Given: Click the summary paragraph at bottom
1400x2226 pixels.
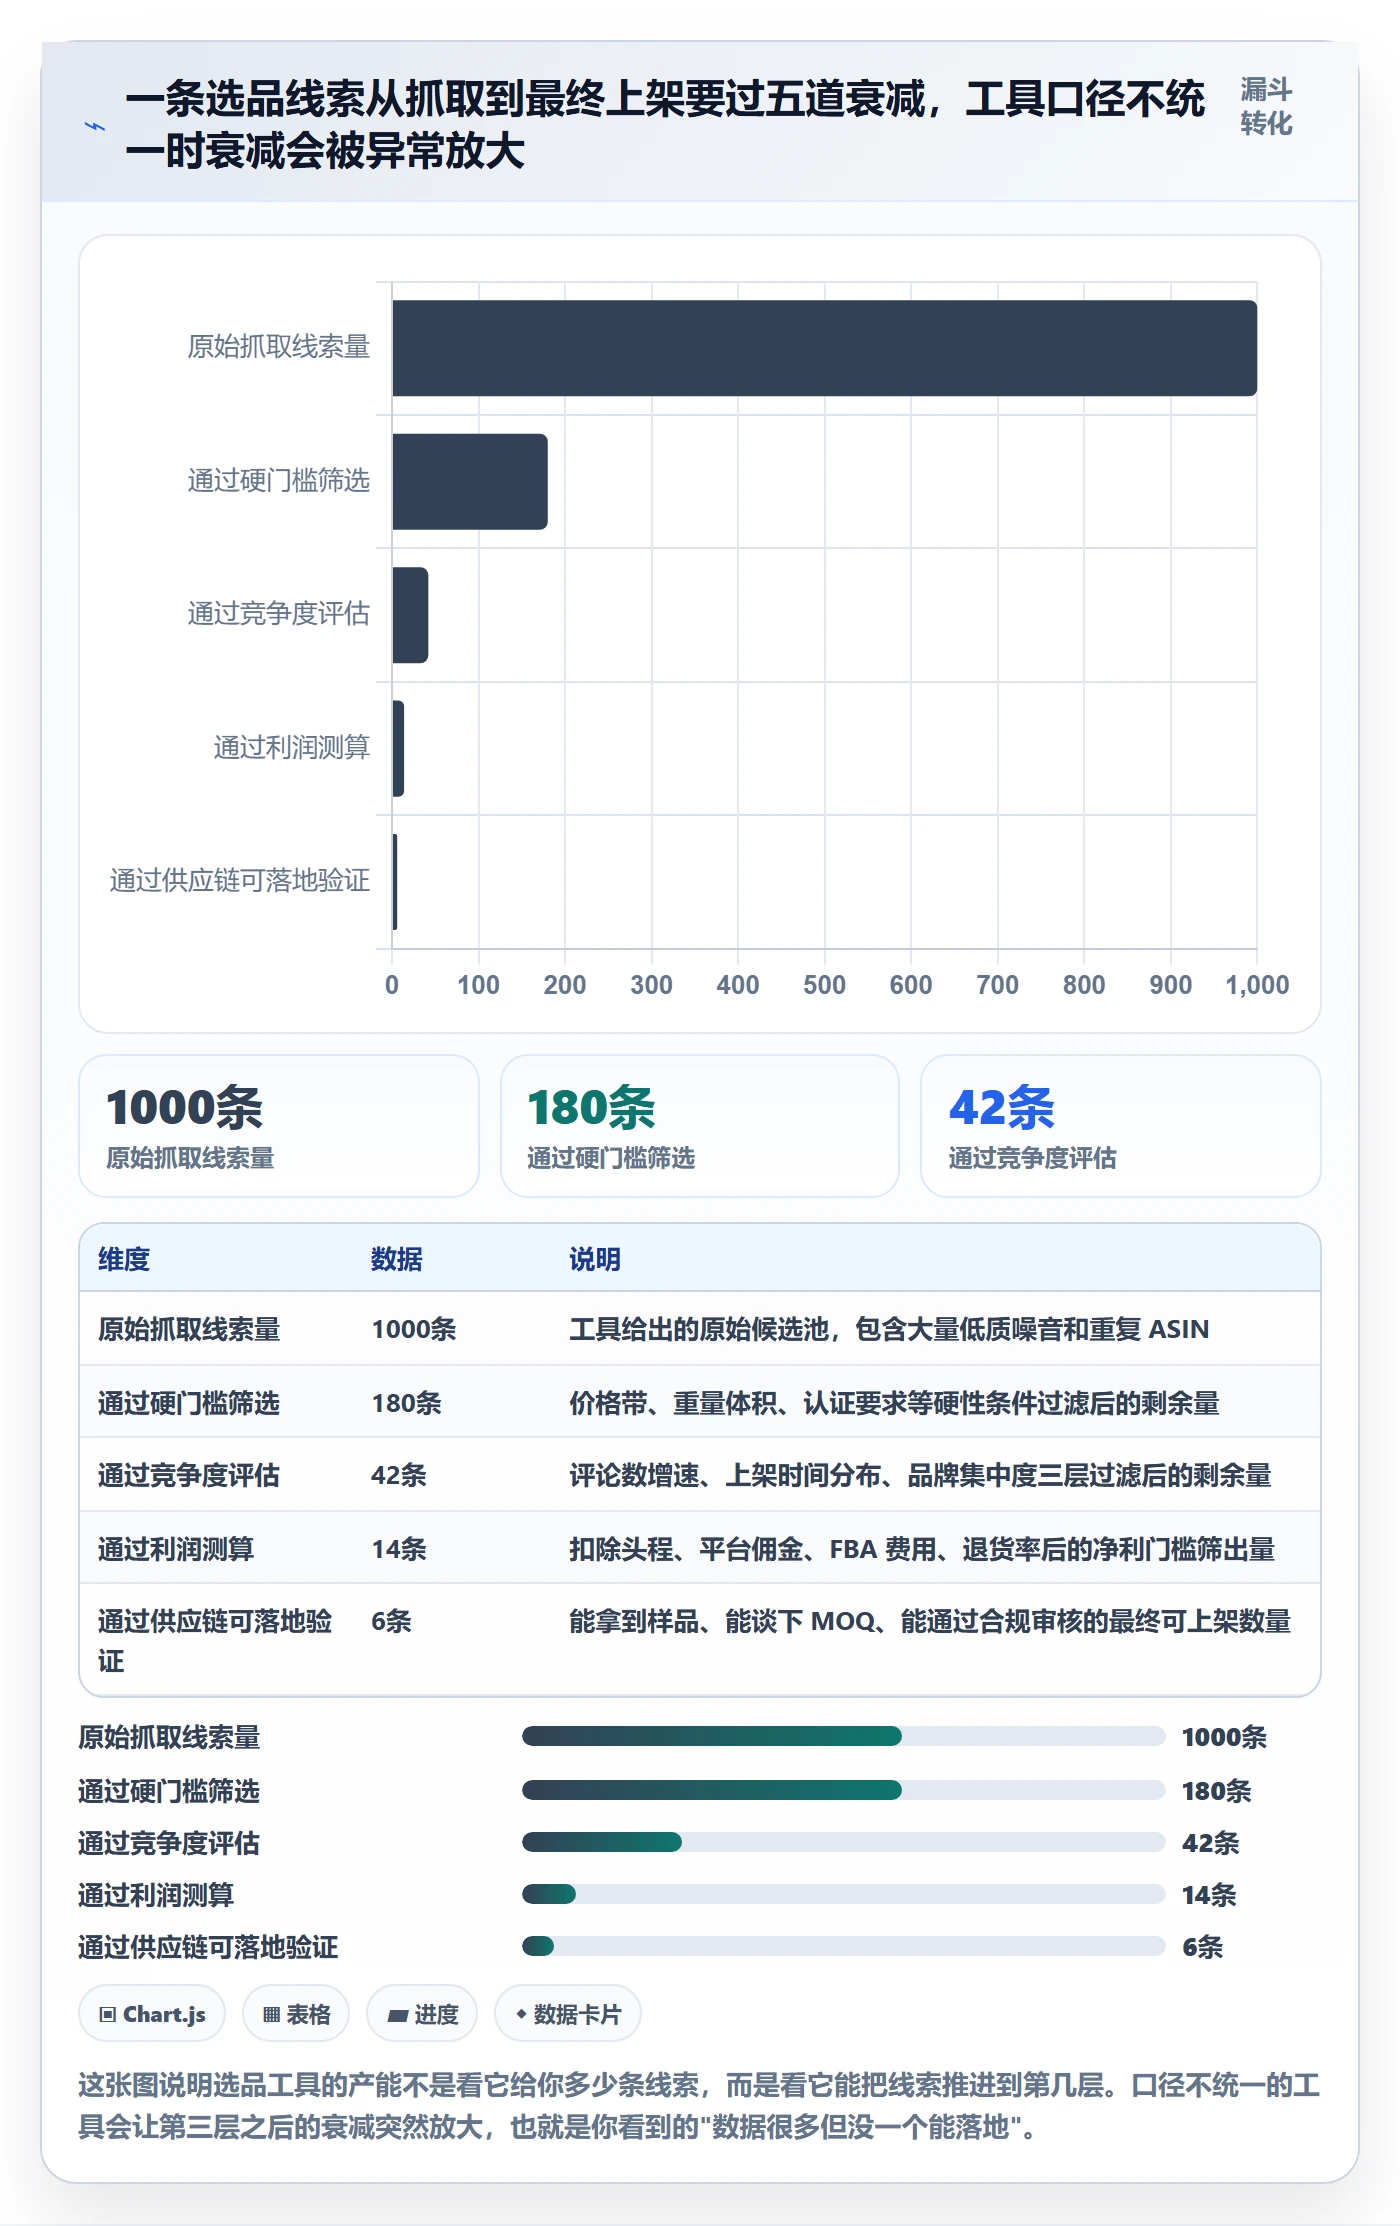Looking at the screenshot, I should 699,2106.
